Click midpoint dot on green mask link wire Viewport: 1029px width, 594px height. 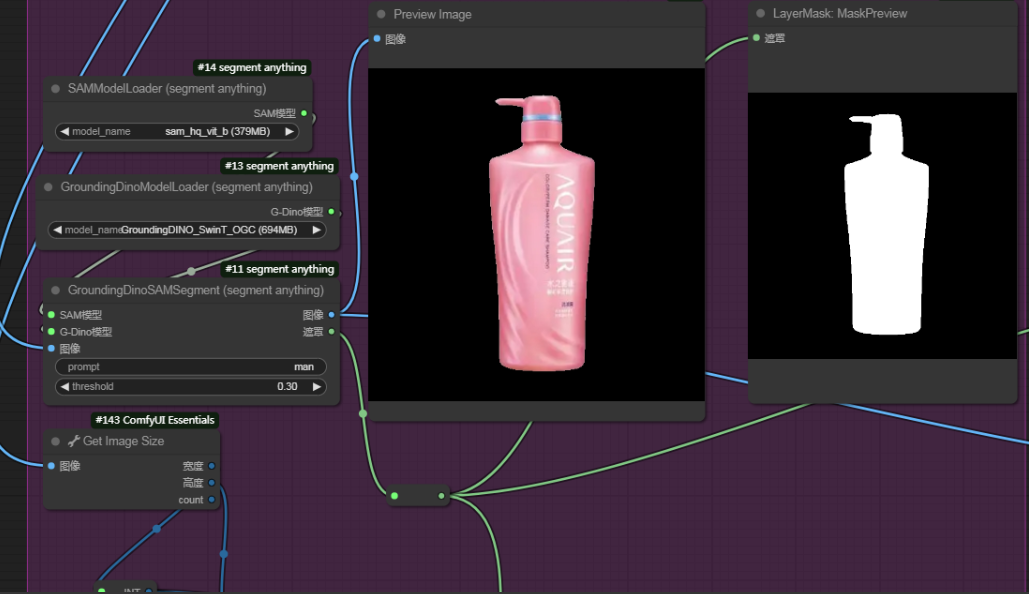pos(363,414)
